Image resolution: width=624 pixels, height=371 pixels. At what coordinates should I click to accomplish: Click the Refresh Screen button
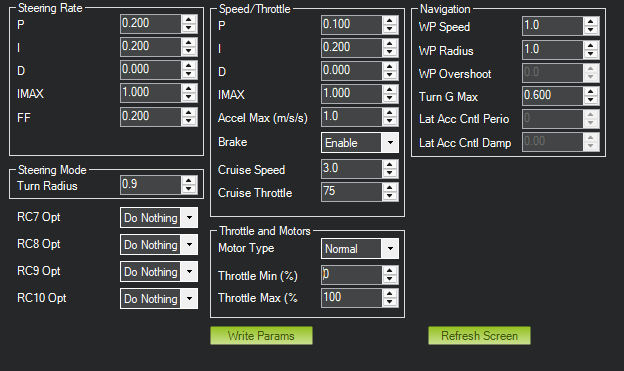(x=479, y=336)
